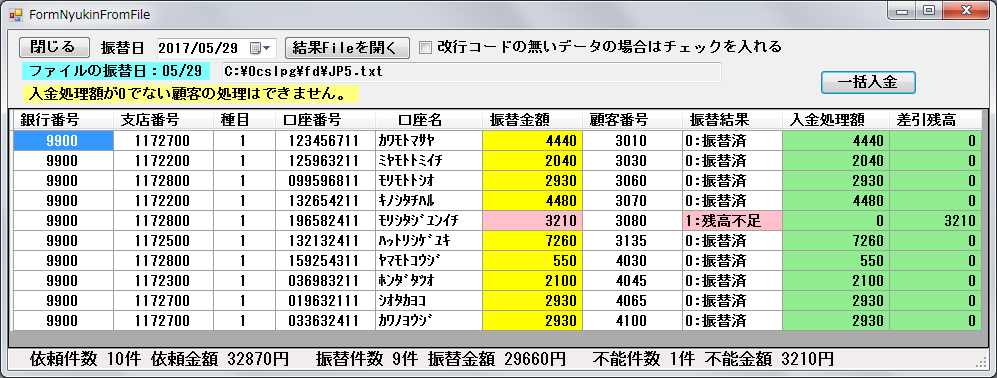Select account name モリモトトシオ
997x378 pixels.
pos(429,181)
